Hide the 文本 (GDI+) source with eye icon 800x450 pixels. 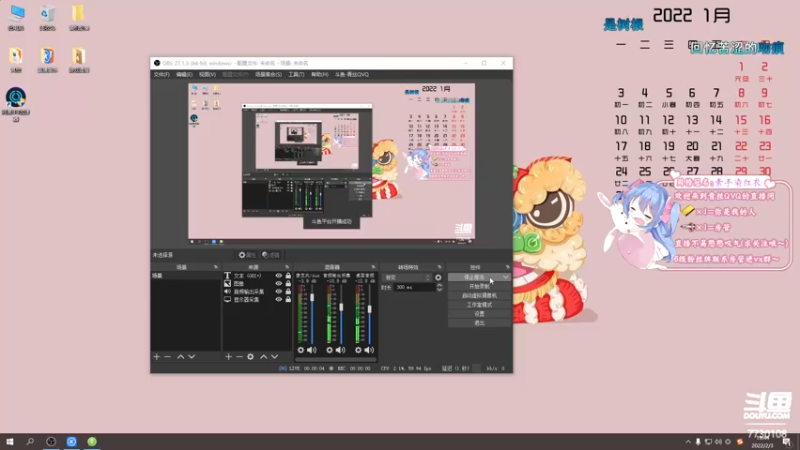(x=279, y=276)
